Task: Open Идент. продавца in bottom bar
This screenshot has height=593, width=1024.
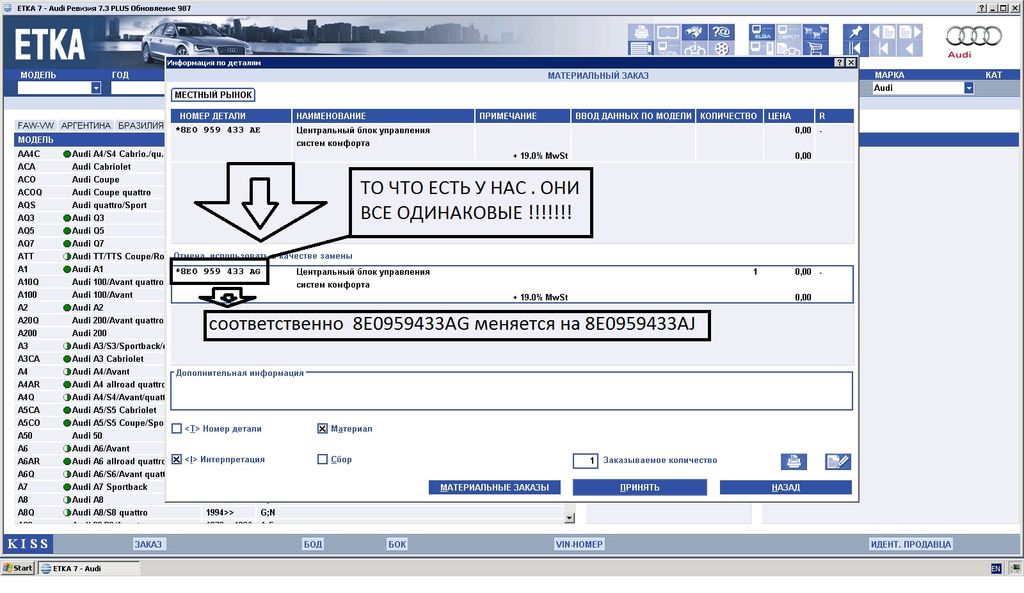Action: [911, 544]
